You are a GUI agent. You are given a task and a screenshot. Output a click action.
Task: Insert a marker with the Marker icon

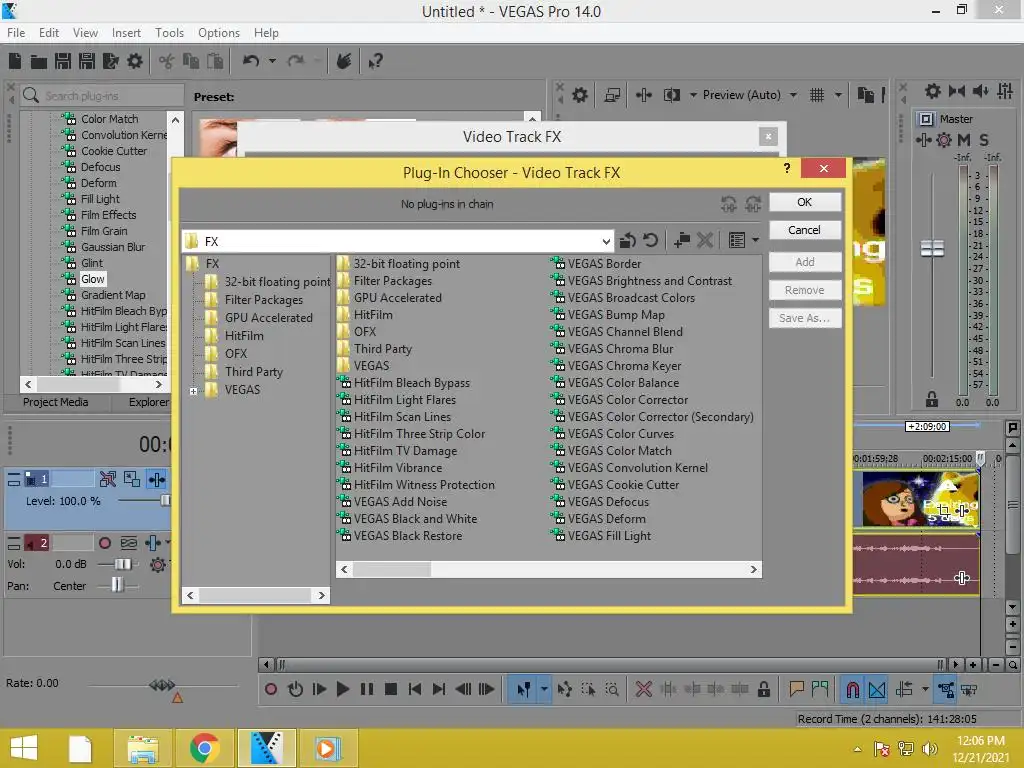[796, 689]
